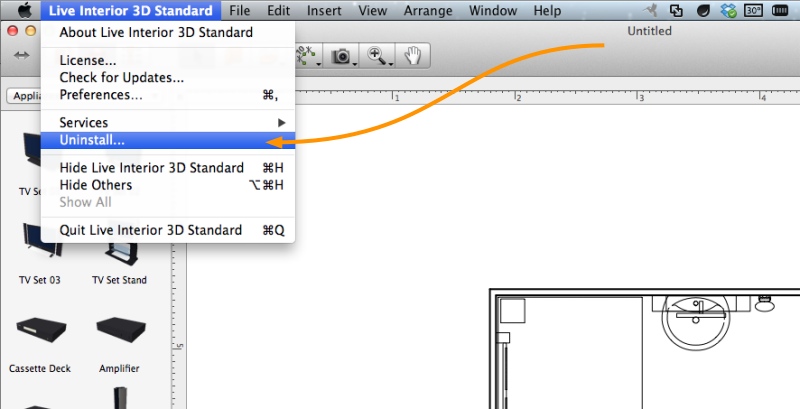Select the small lamp object near sink
Viewport: 800px width, 409px height.
tap(764, 303)
